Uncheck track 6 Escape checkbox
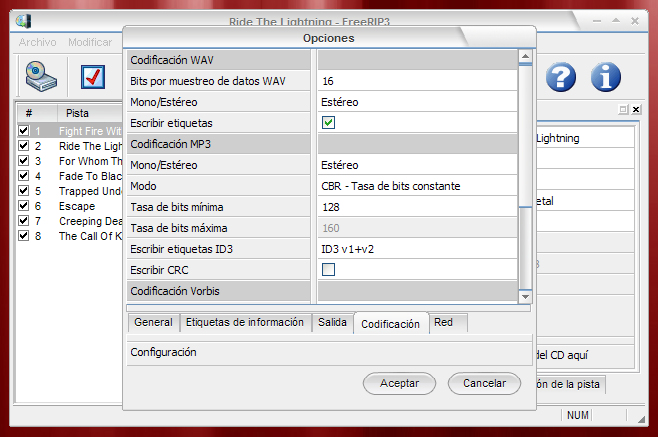Image resolution: width=658 pixels, height=437 pixels. click(x=24, y=206)
